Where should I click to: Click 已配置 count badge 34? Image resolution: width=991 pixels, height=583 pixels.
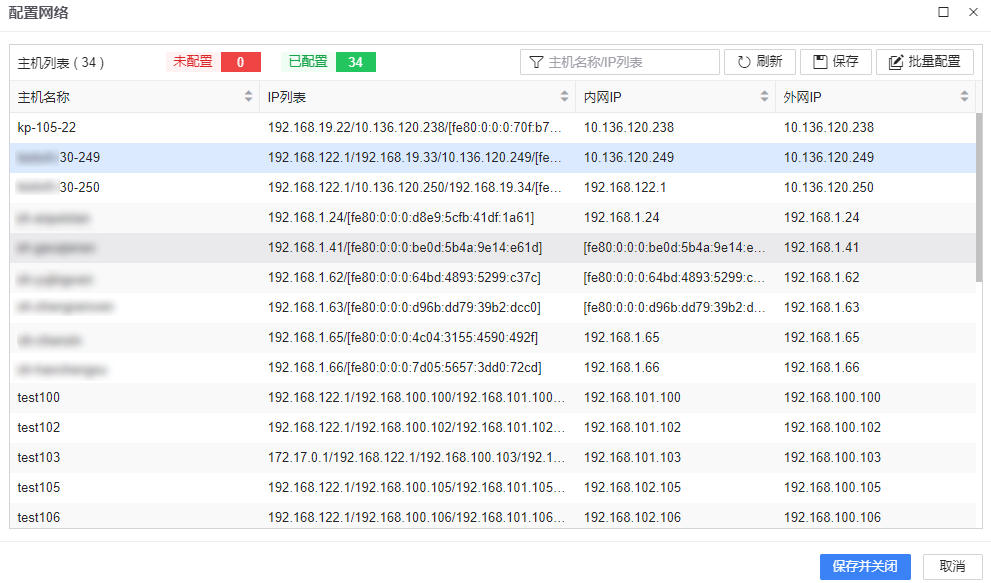click(355, 62)
